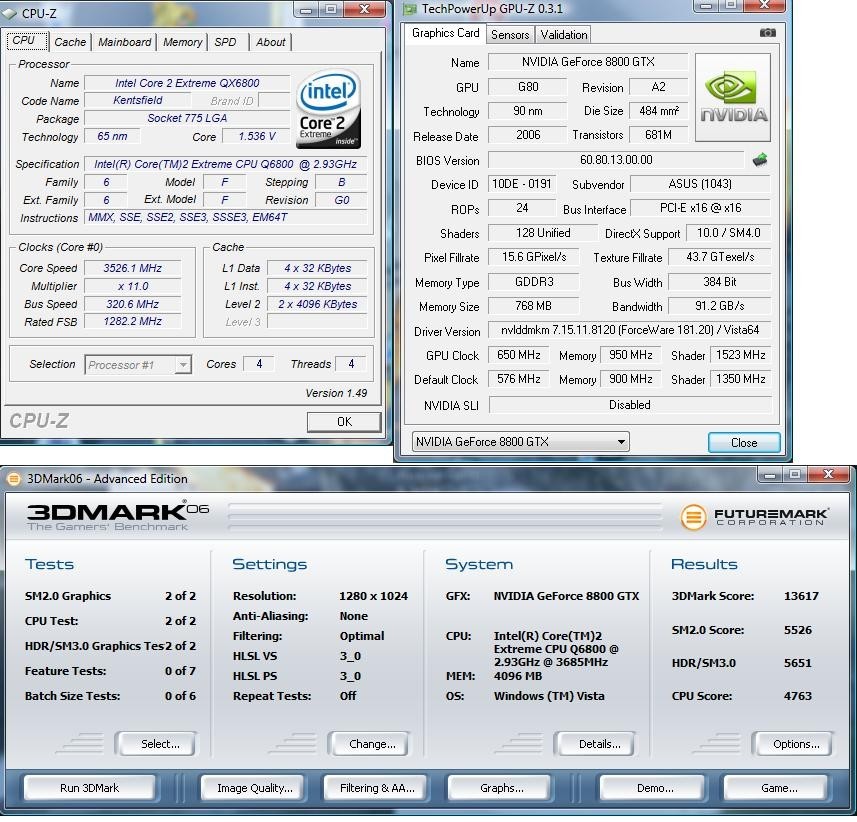Click the Default Clock value 576 MHz
The width and height of the screenshot is (857, 822).
tap(518, 379)
